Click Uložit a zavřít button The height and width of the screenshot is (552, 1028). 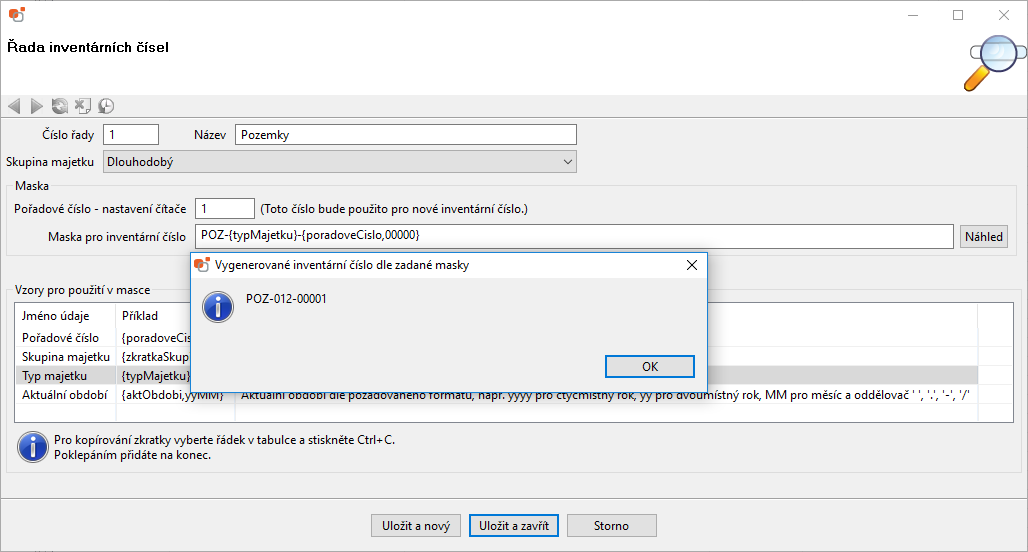pos(514,526)
